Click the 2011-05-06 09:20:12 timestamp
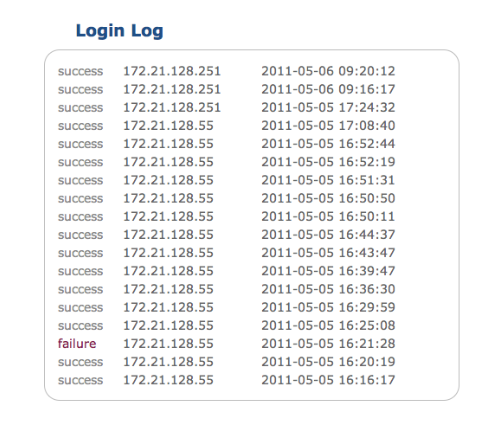Image resolution: width=491 pixels, height=437 pixels. click(x=328, y=71)
